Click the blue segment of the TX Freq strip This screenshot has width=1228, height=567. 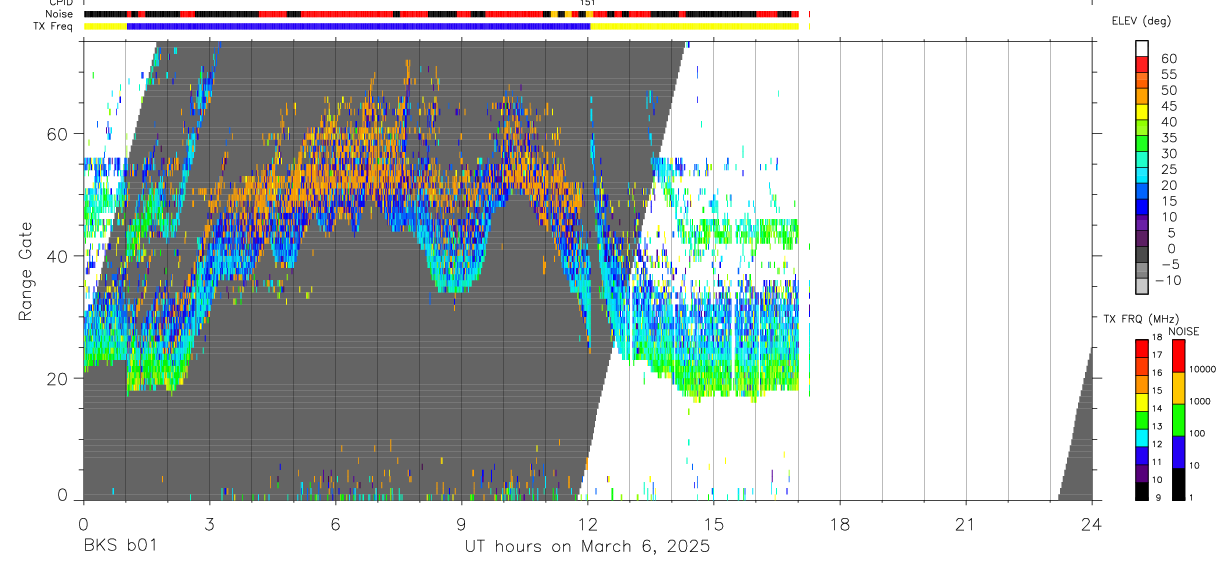[358, 26]
